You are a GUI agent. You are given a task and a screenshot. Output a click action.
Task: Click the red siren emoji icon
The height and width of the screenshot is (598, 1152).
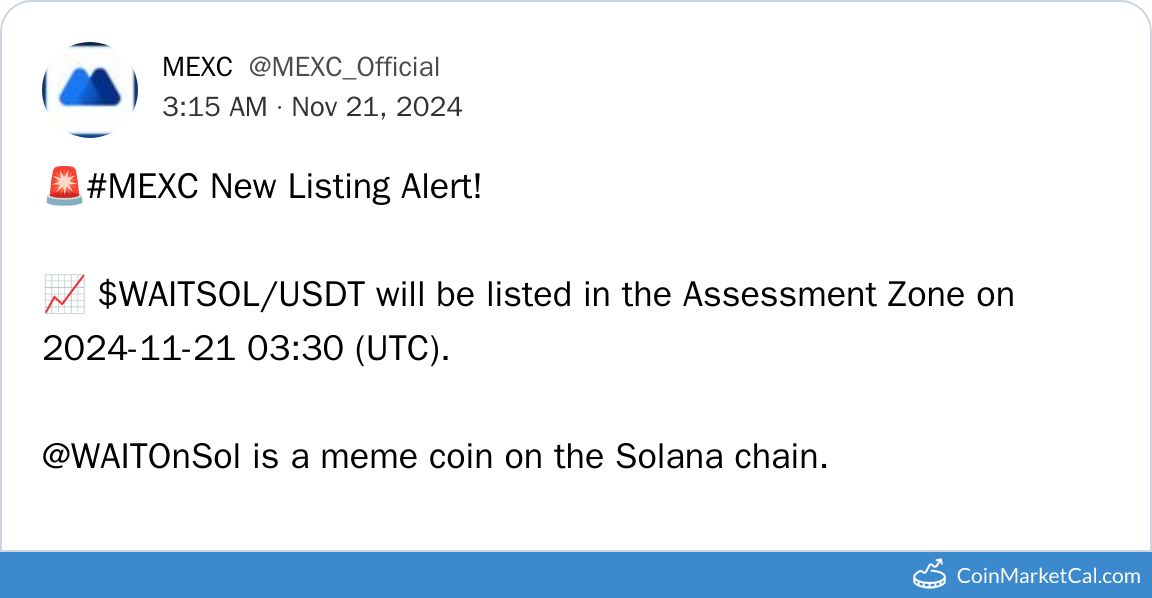point(64,187)
